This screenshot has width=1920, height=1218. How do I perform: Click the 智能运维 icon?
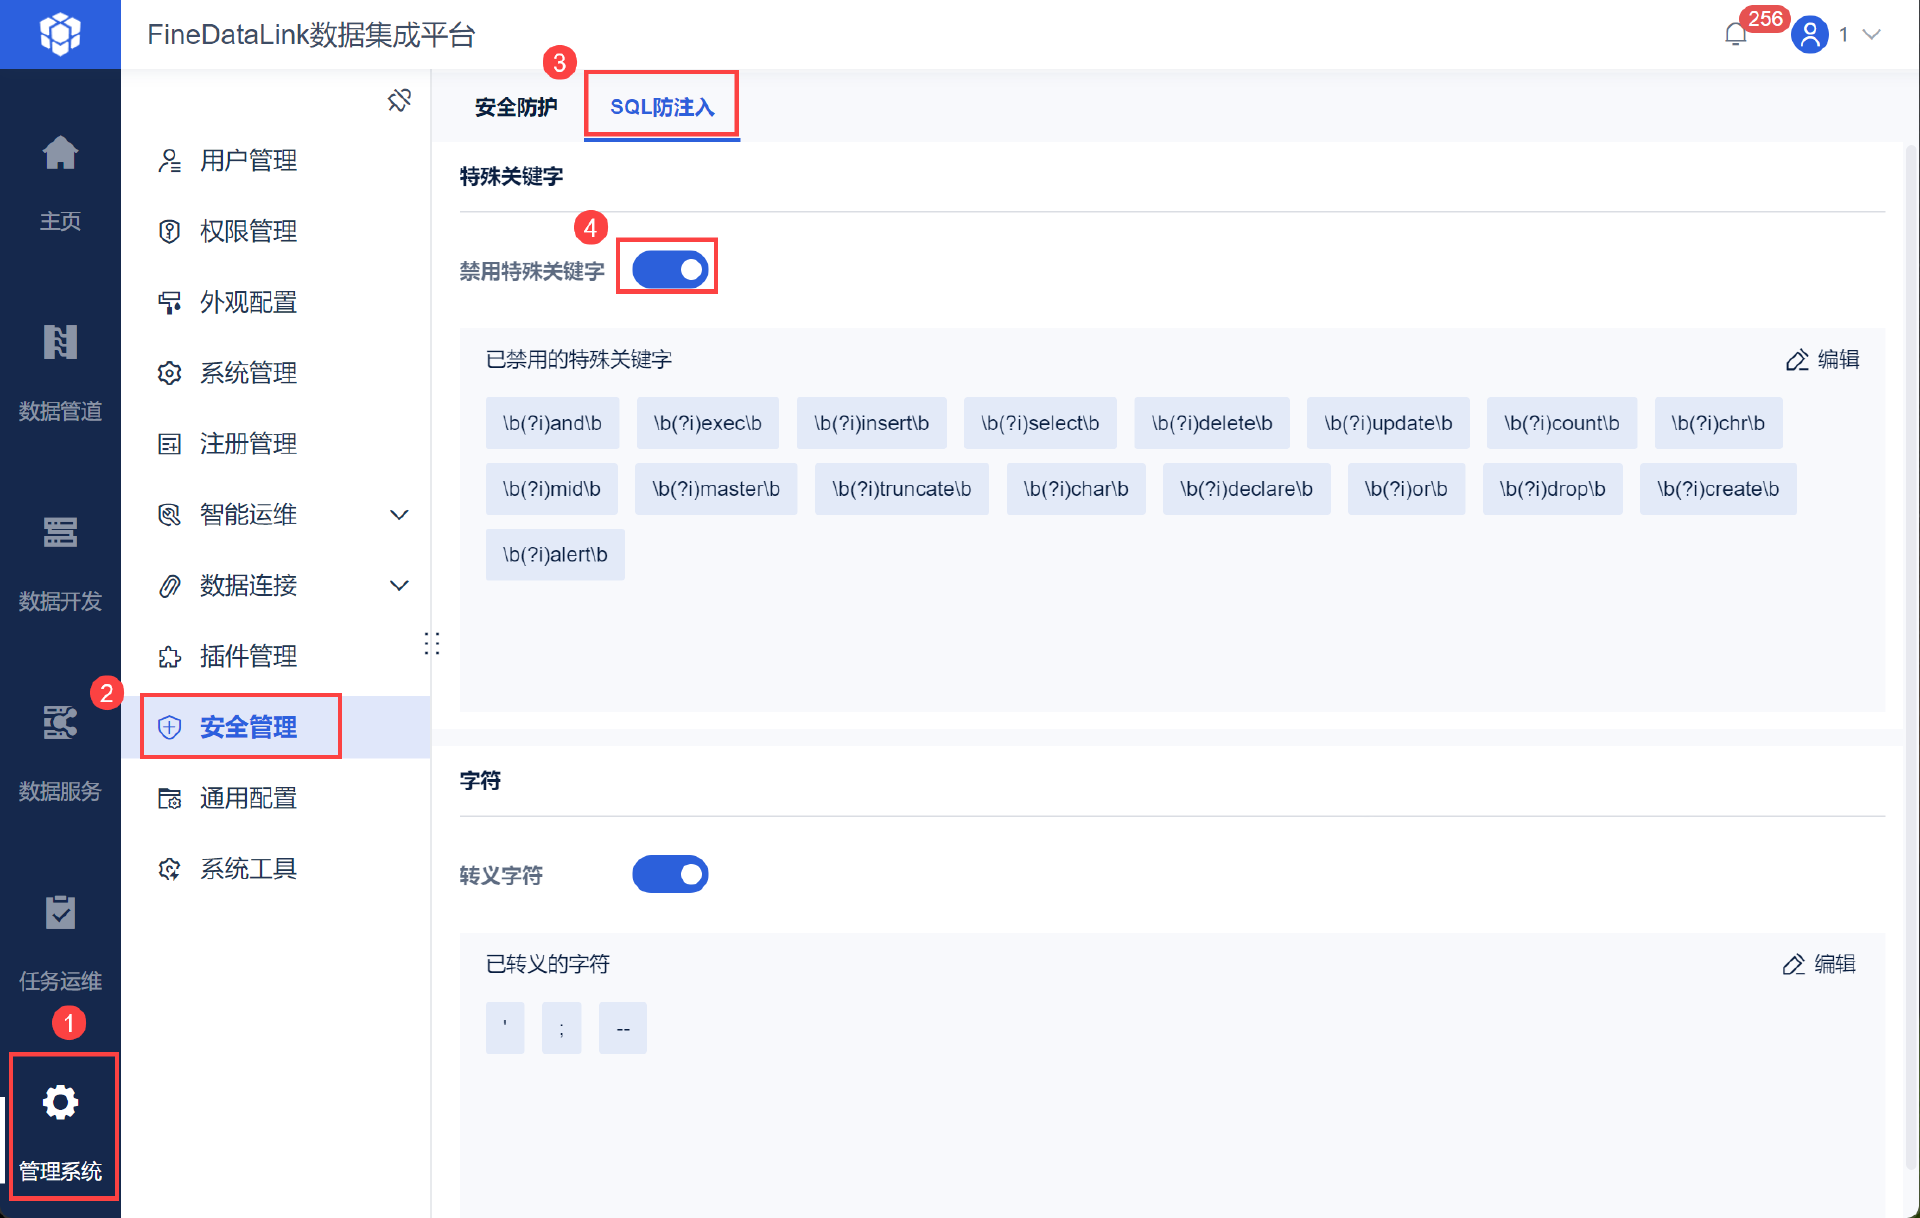(x=169, y=515)
